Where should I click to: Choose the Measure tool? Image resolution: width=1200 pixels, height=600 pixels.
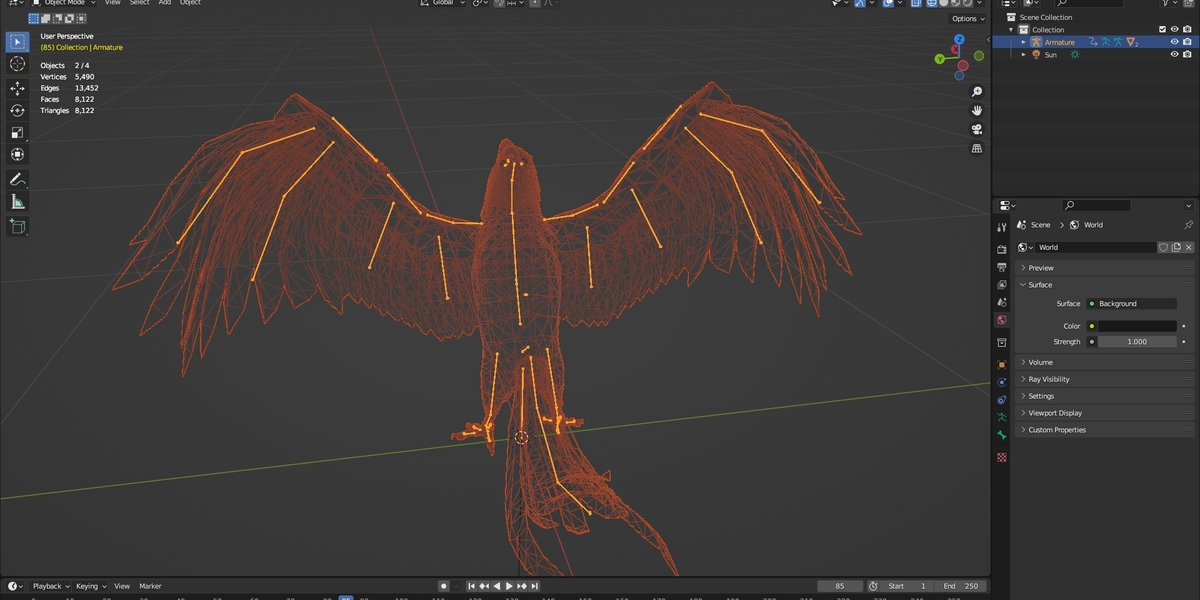tap(17, 202)
